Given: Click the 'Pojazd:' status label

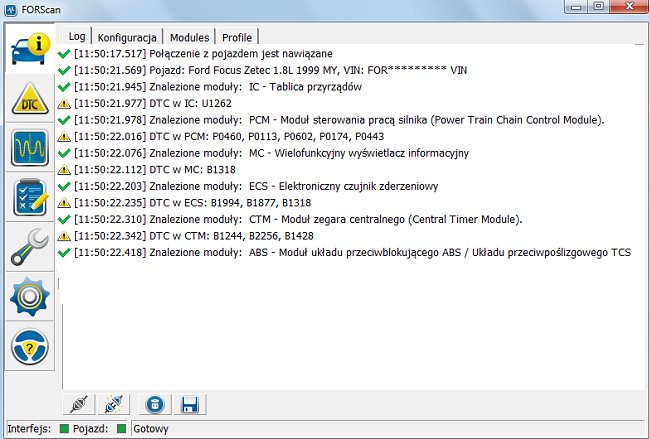Looking at the screenshot, I should 90,429.
